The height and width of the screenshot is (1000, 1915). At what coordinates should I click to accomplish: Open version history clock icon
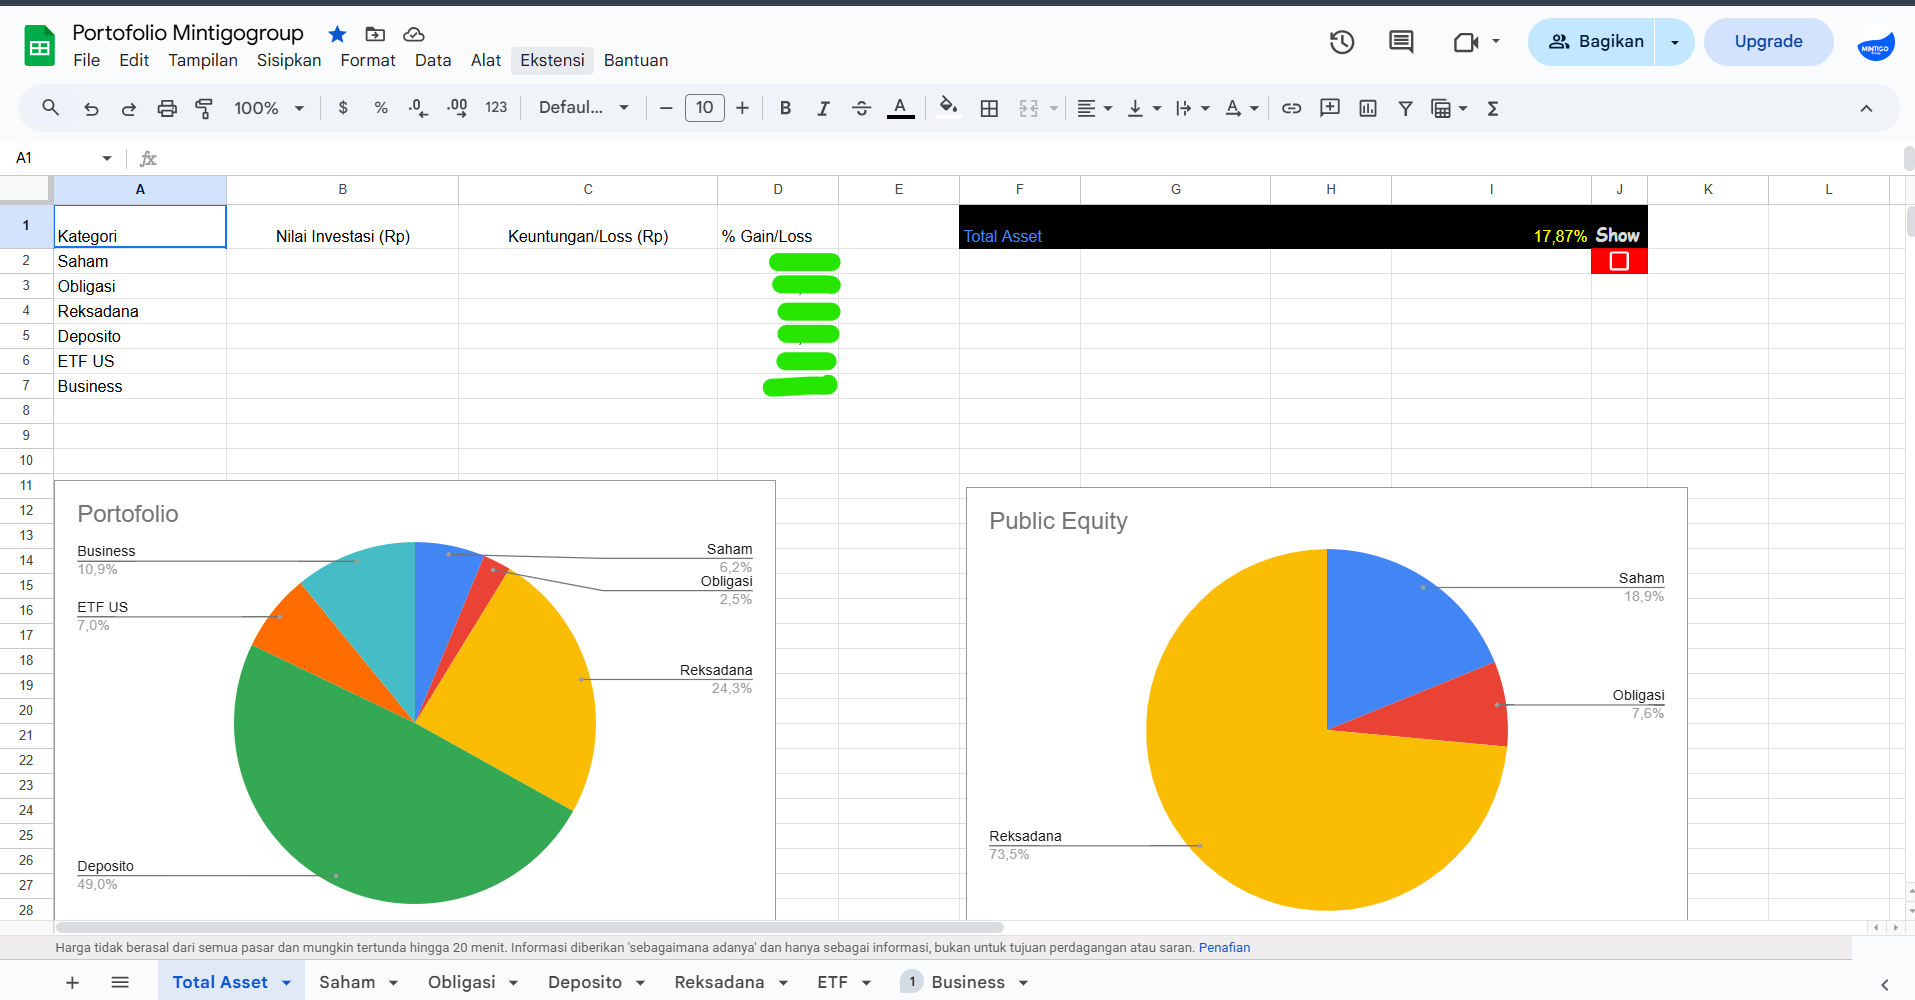tap(1342, 42)
